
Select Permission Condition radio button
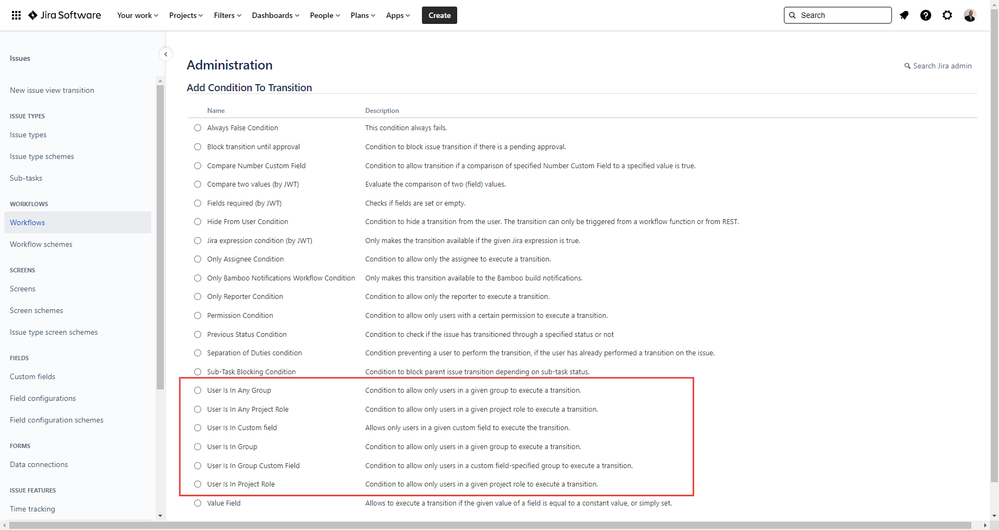click(198, 315)
